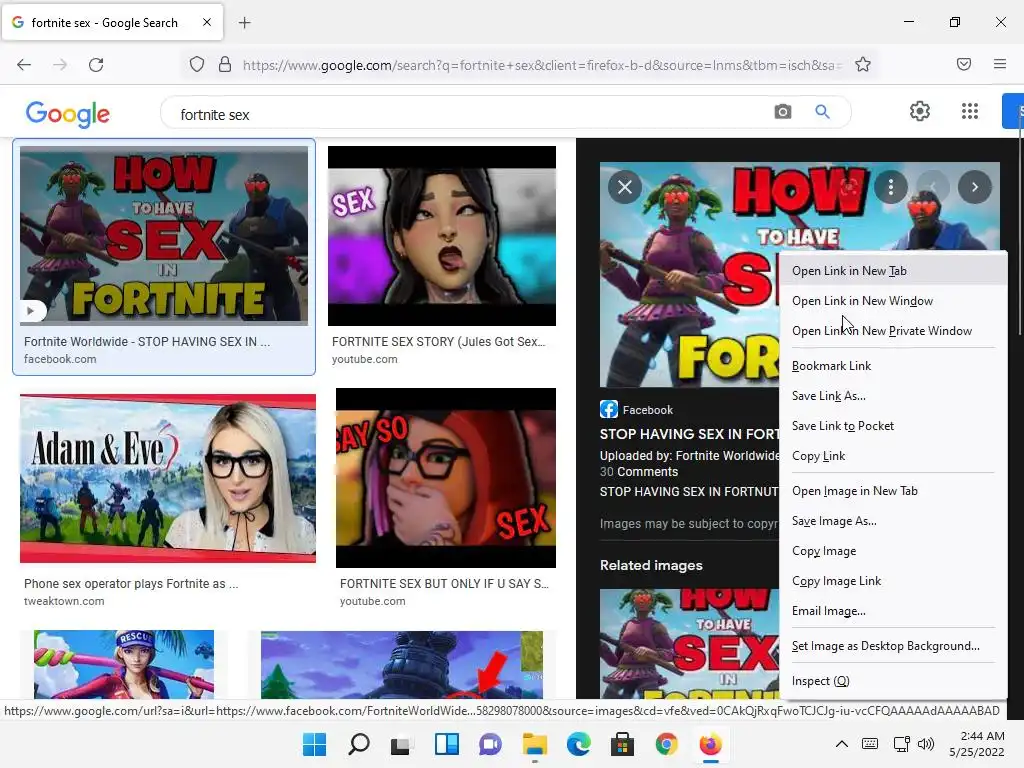1024x768 pixels.
Task: Search by image using the camera icon
Action: point(782,112)
